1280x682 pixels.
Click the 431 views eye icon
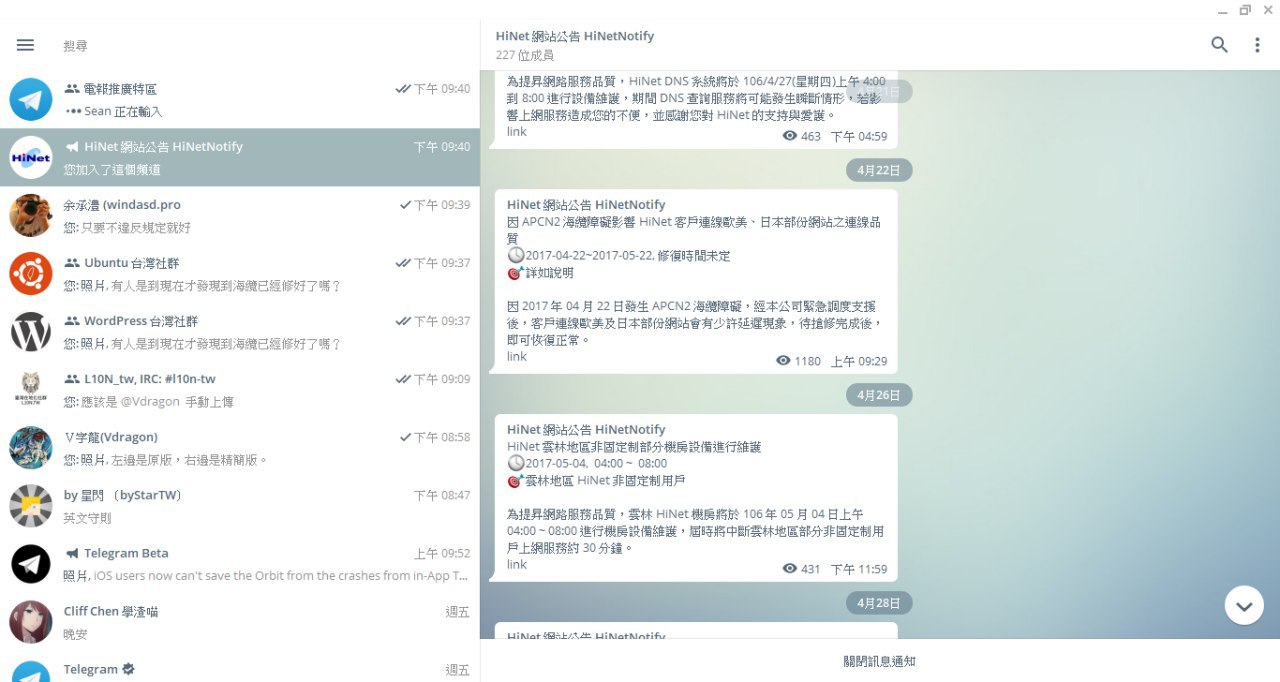coord(790,568)
